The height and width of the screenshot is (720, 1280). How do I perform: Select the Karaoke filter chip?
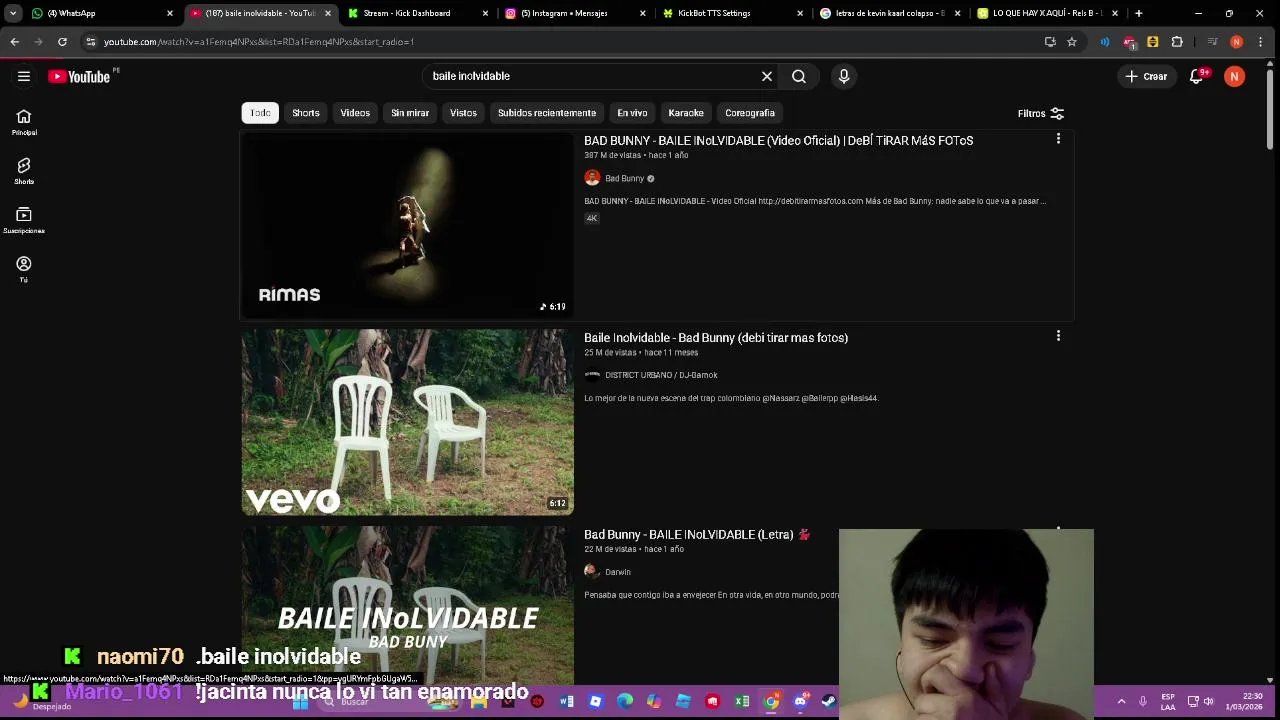point(686,113)
